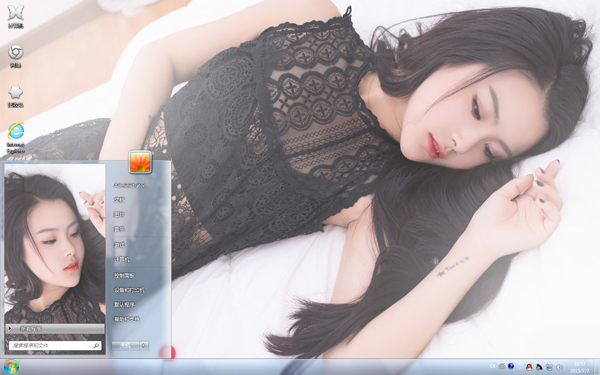Image resolution: width=600 pixels, height=375 pixels.
Task: Open the QQ penguin tray icon
Action: pos(529,367)
